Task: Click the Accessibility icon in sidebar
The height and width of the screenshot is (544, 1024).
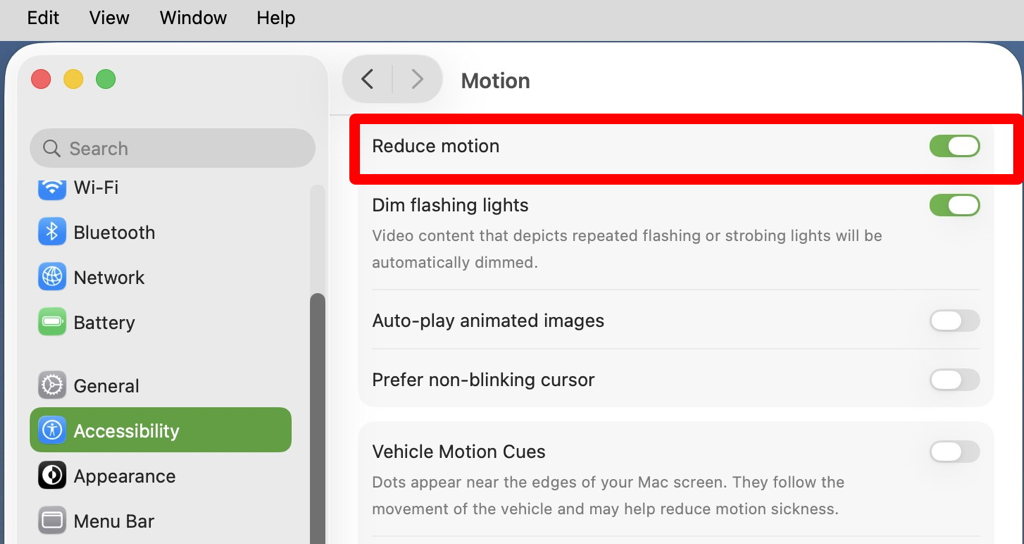Action: pyautogui.click(x=52, y=431)
